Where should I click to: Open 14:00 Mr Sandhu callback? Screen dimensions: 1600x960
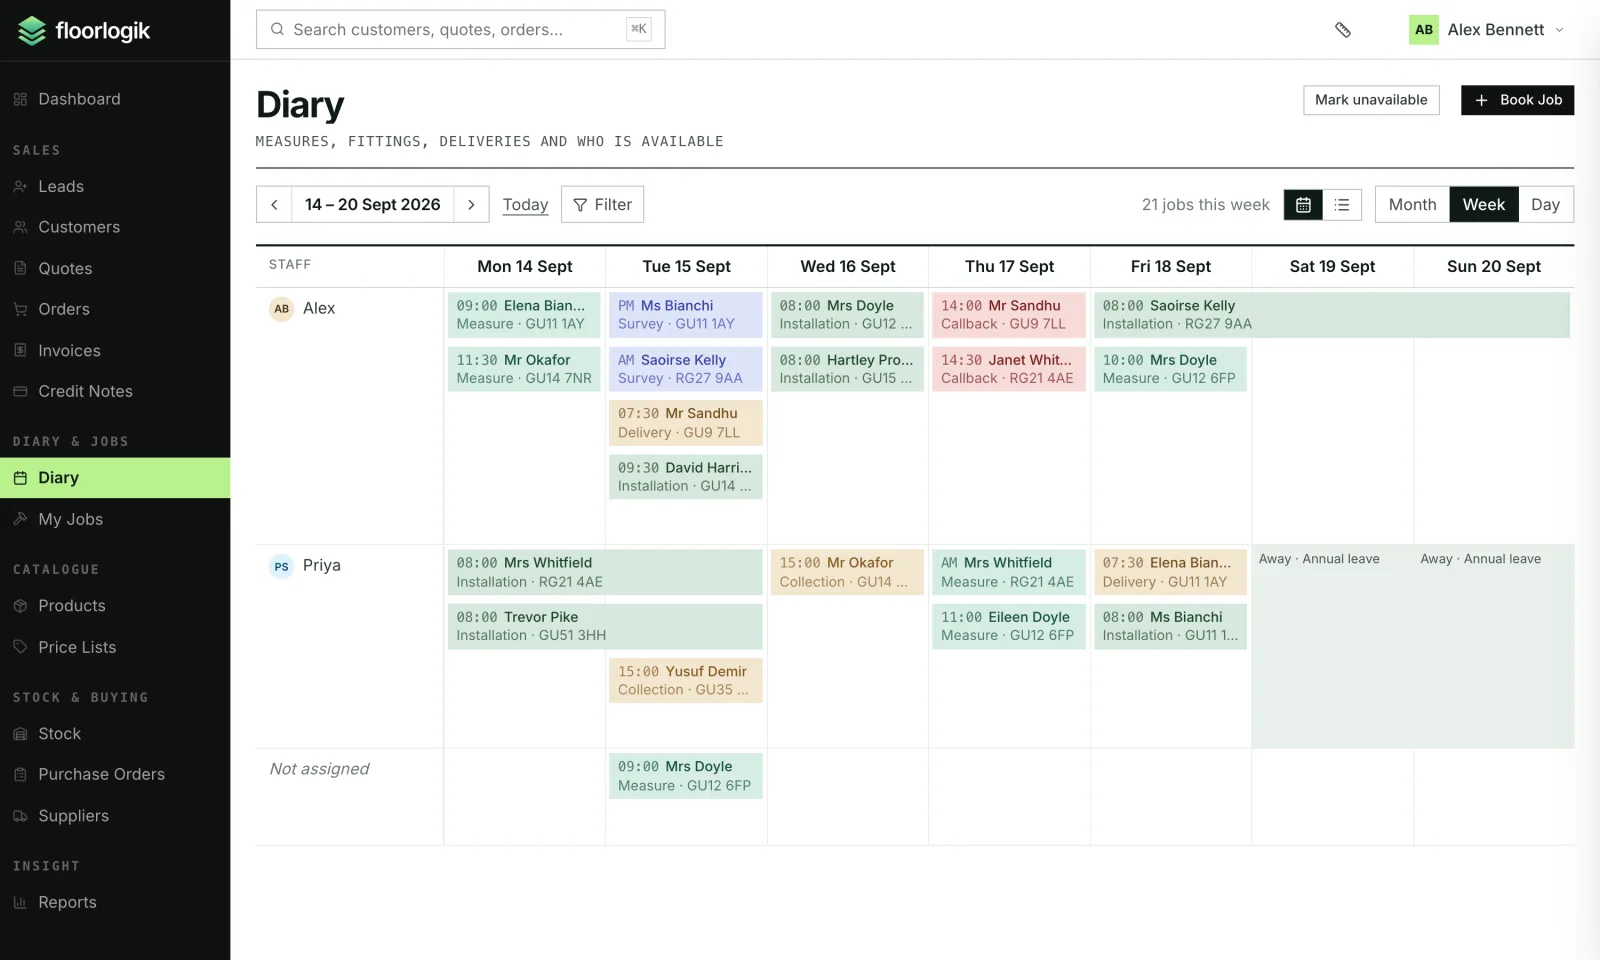coord(1009,315)
